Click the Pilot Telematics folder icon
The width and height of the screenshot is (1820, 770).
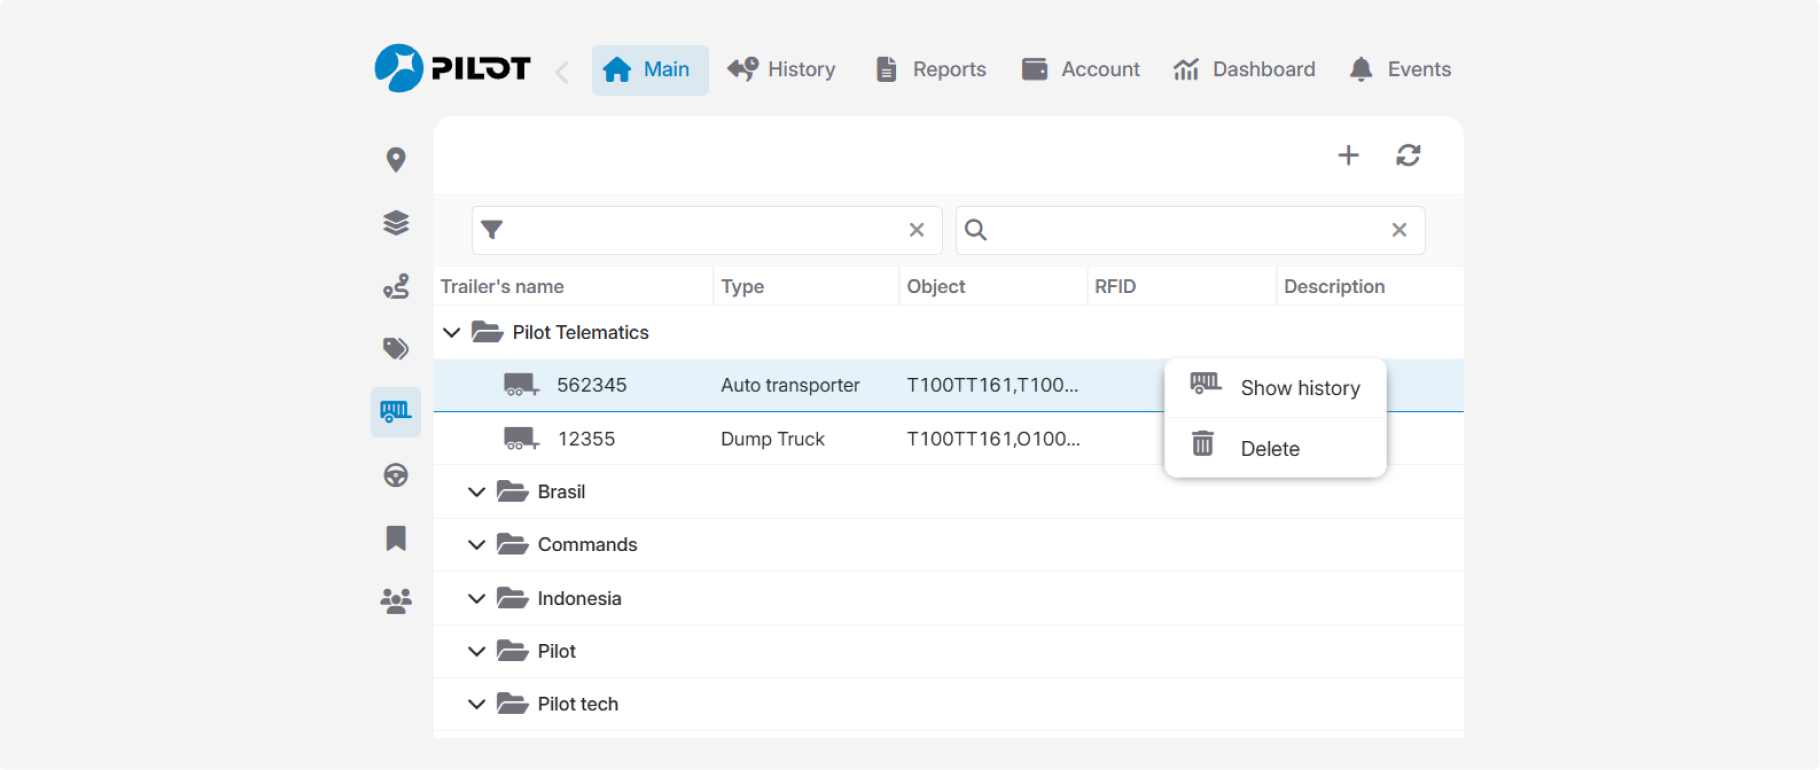coord(487,332)
